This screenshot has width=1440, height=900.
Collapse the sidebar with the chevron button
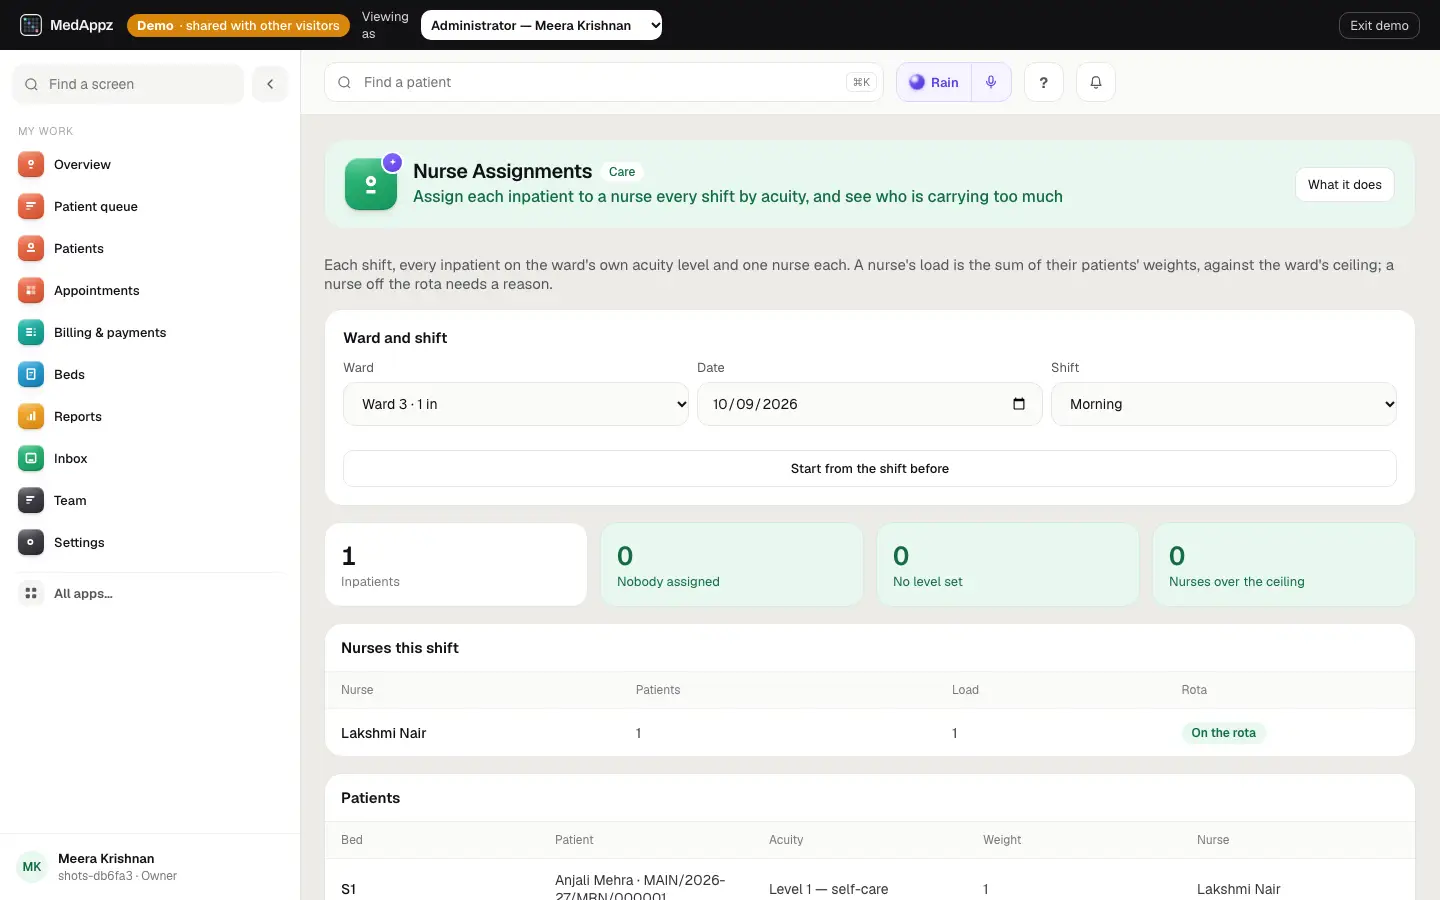pyautogui.click(x=270, y=84)
